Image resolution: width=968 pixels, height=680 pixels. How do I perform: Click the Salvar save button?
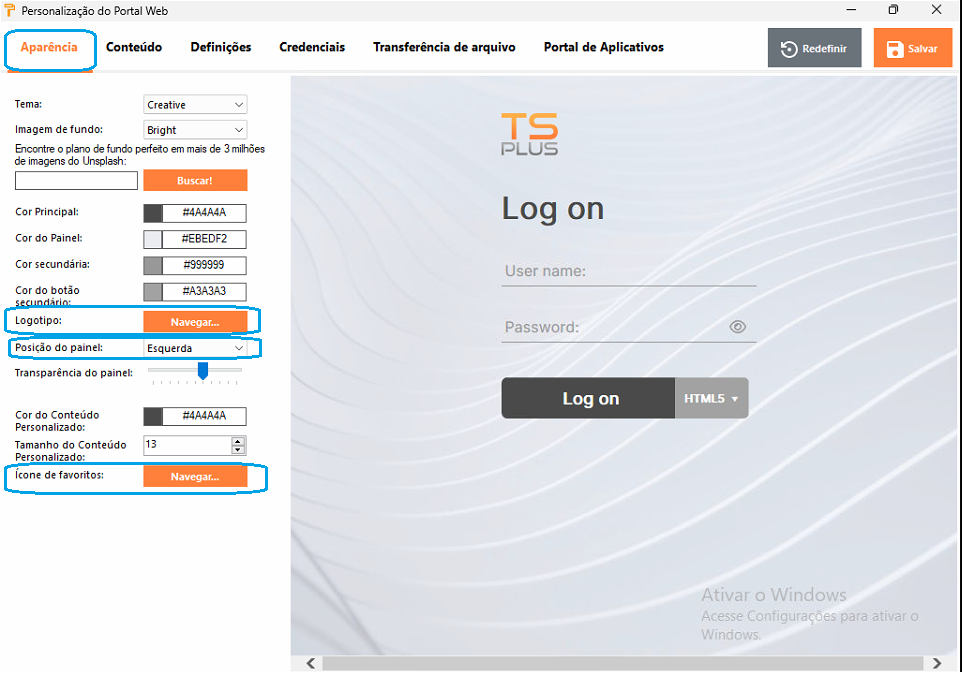pyautogui.click(x=912, y=49)
